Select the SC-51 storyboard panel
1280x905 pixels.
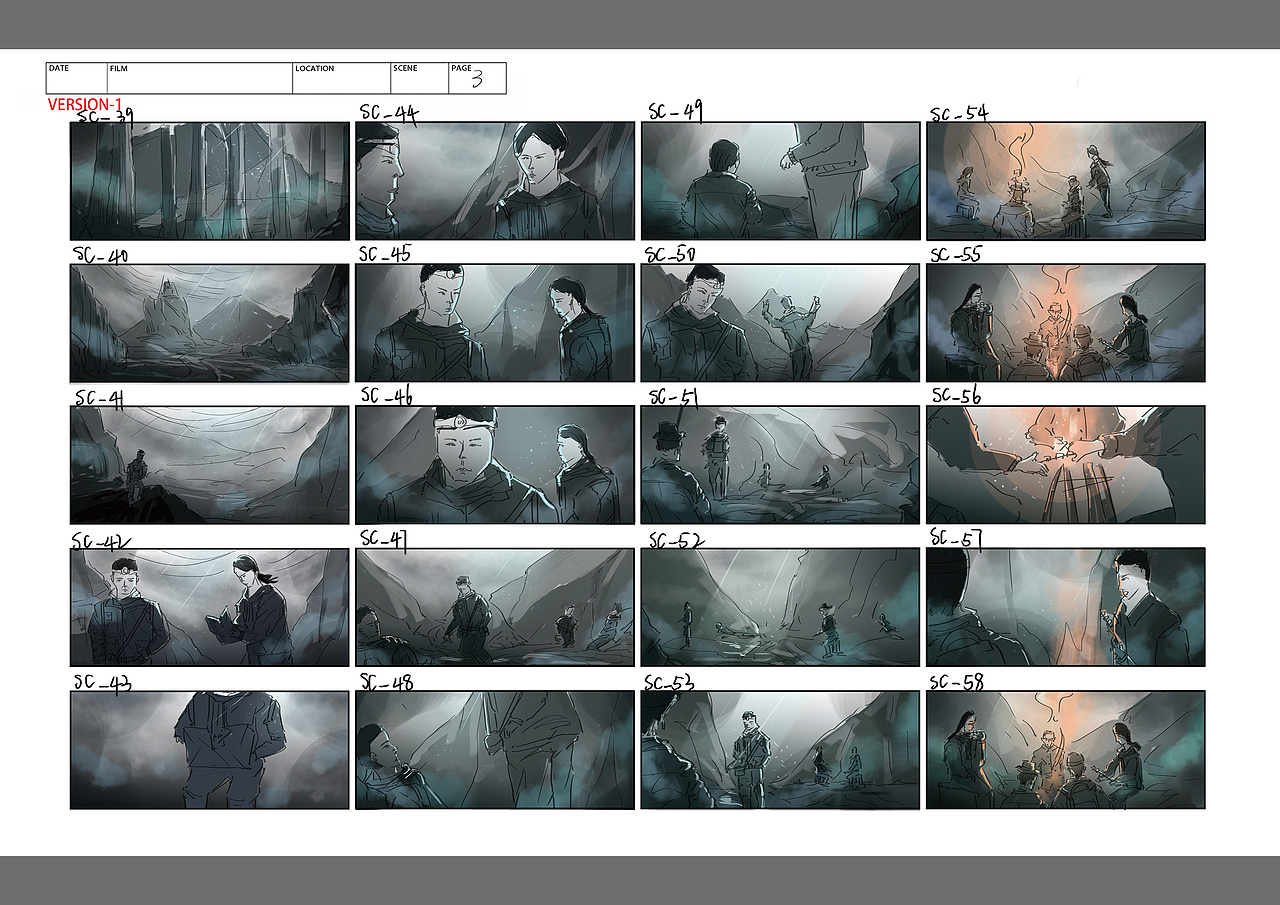[780, 465]
